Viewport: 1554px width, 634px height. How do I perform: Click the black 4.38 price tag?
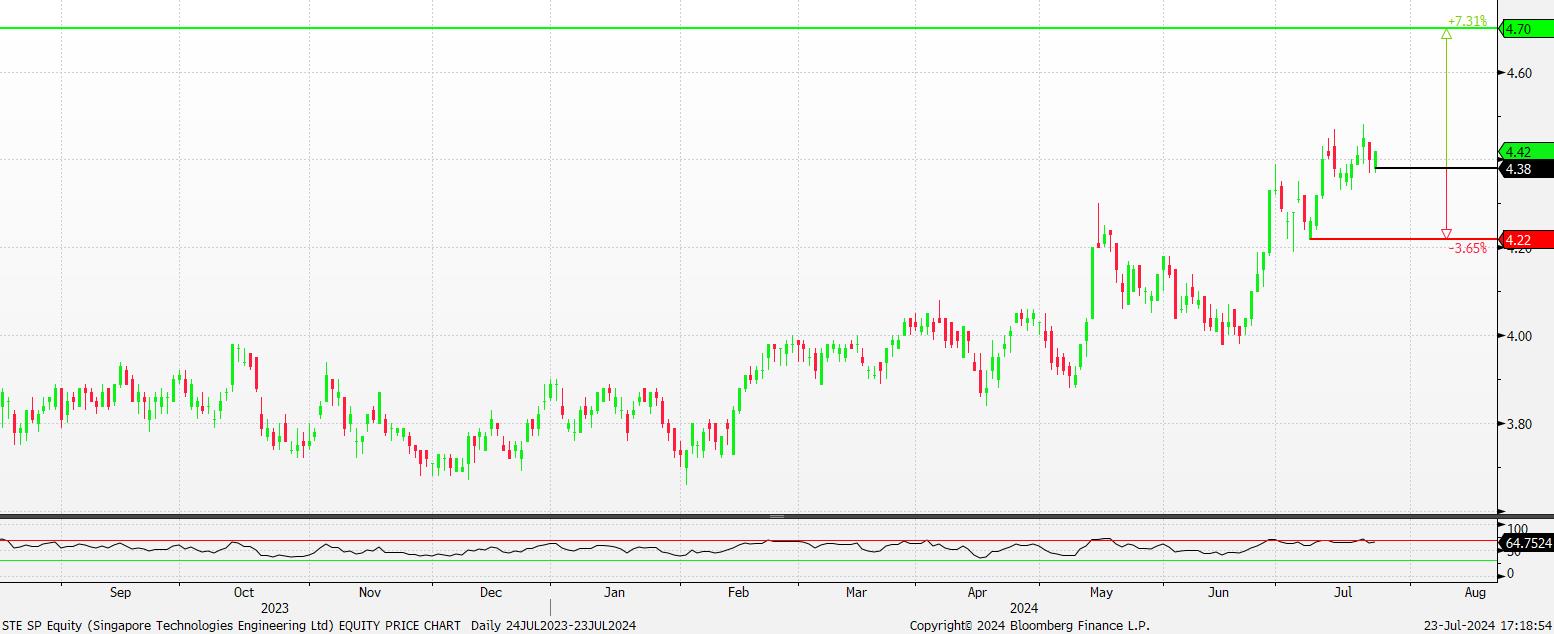tap(1525, 169)
